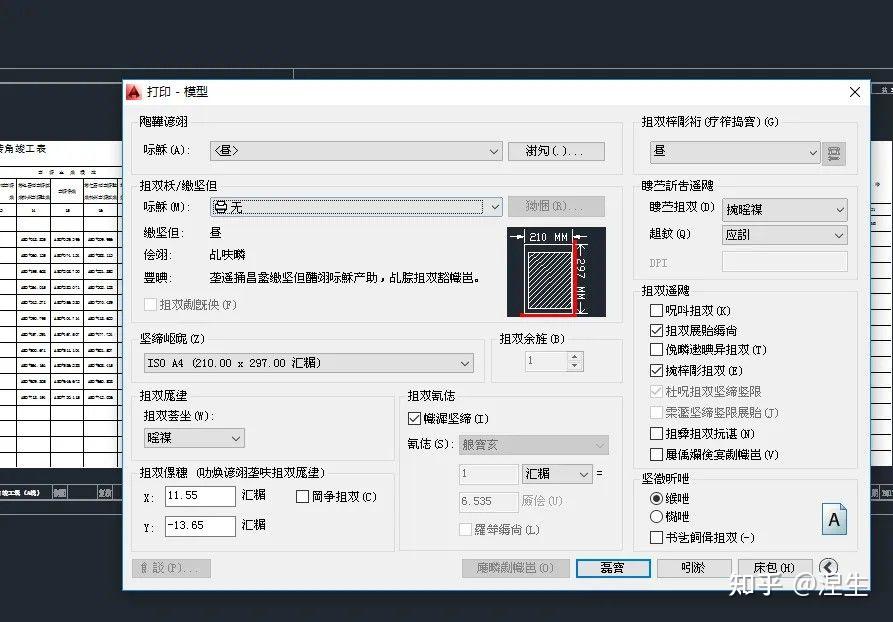This screenshot has height=622, width=893.
Task: Click the Cancel button beside OK
Action: point(694,568)
